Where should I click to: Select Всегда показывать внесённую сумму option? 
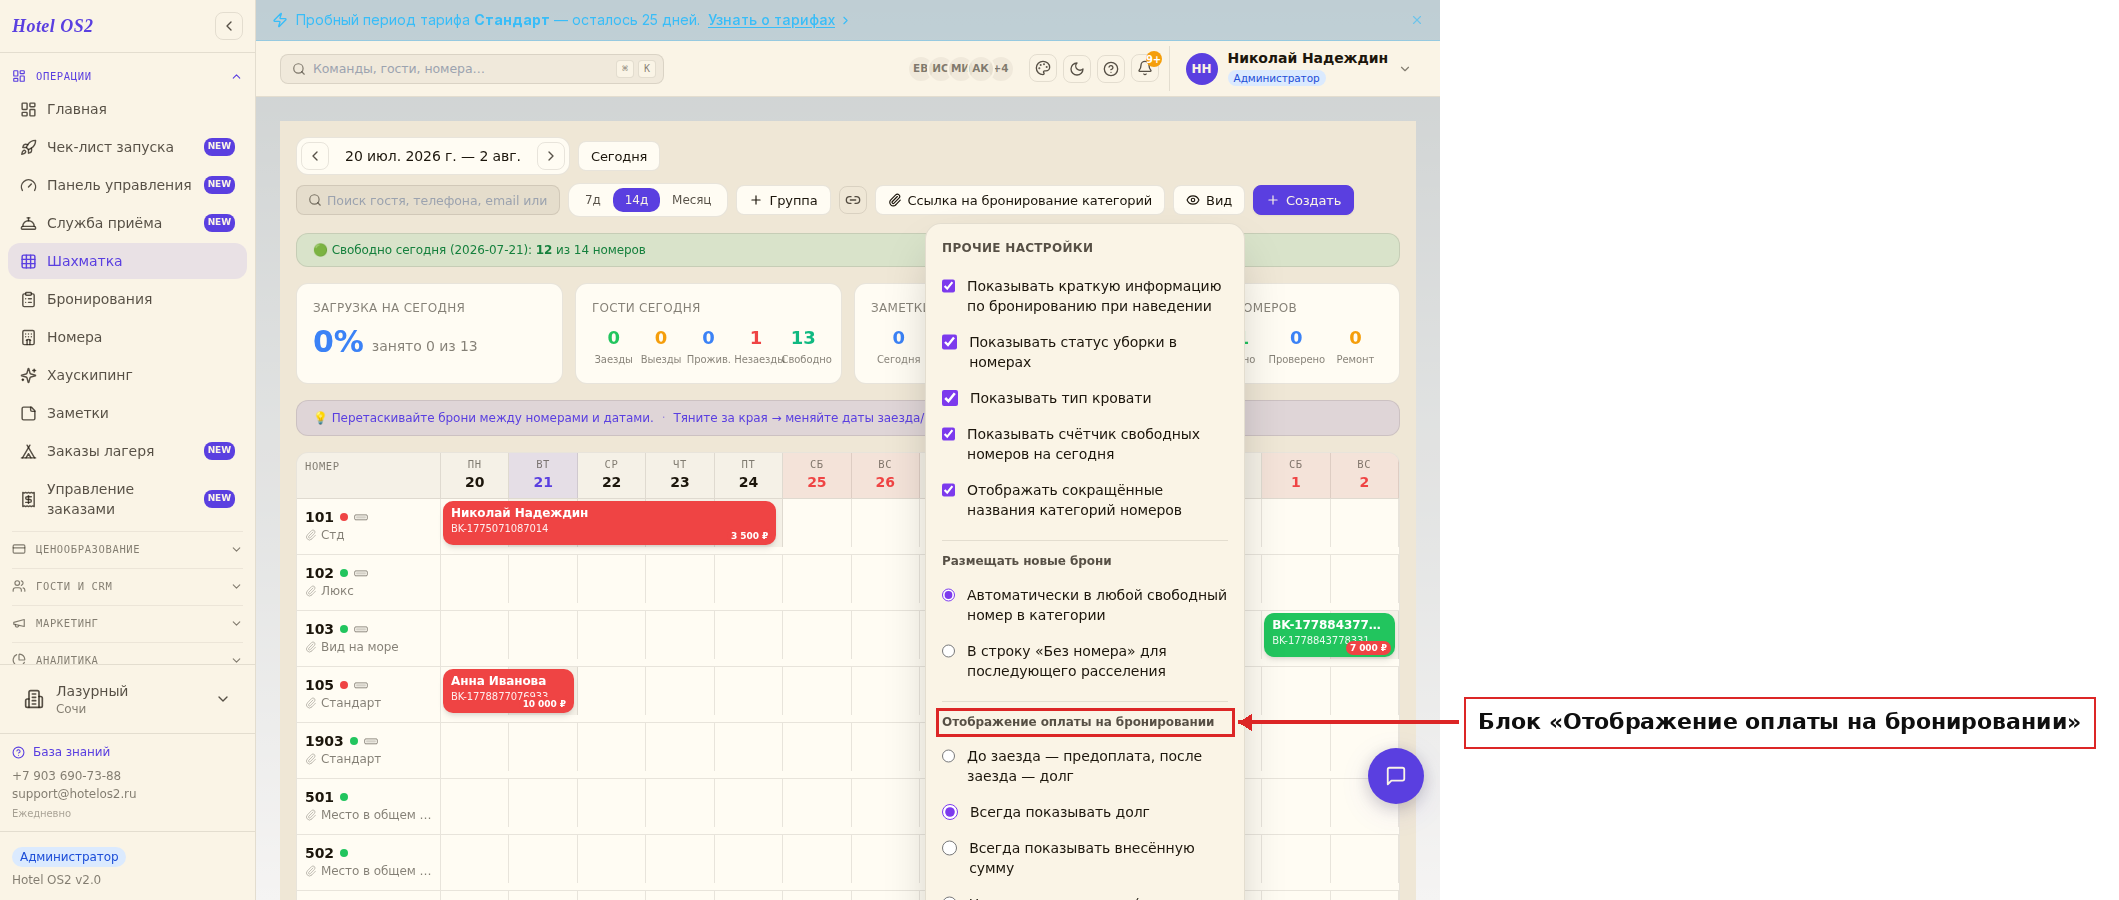[950, 848]
